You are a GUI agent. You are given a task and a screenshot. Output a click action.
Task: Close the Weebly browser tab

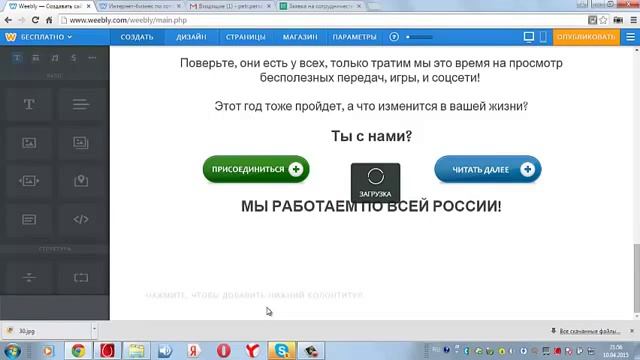pyautogui.click(x=89, y=6)
